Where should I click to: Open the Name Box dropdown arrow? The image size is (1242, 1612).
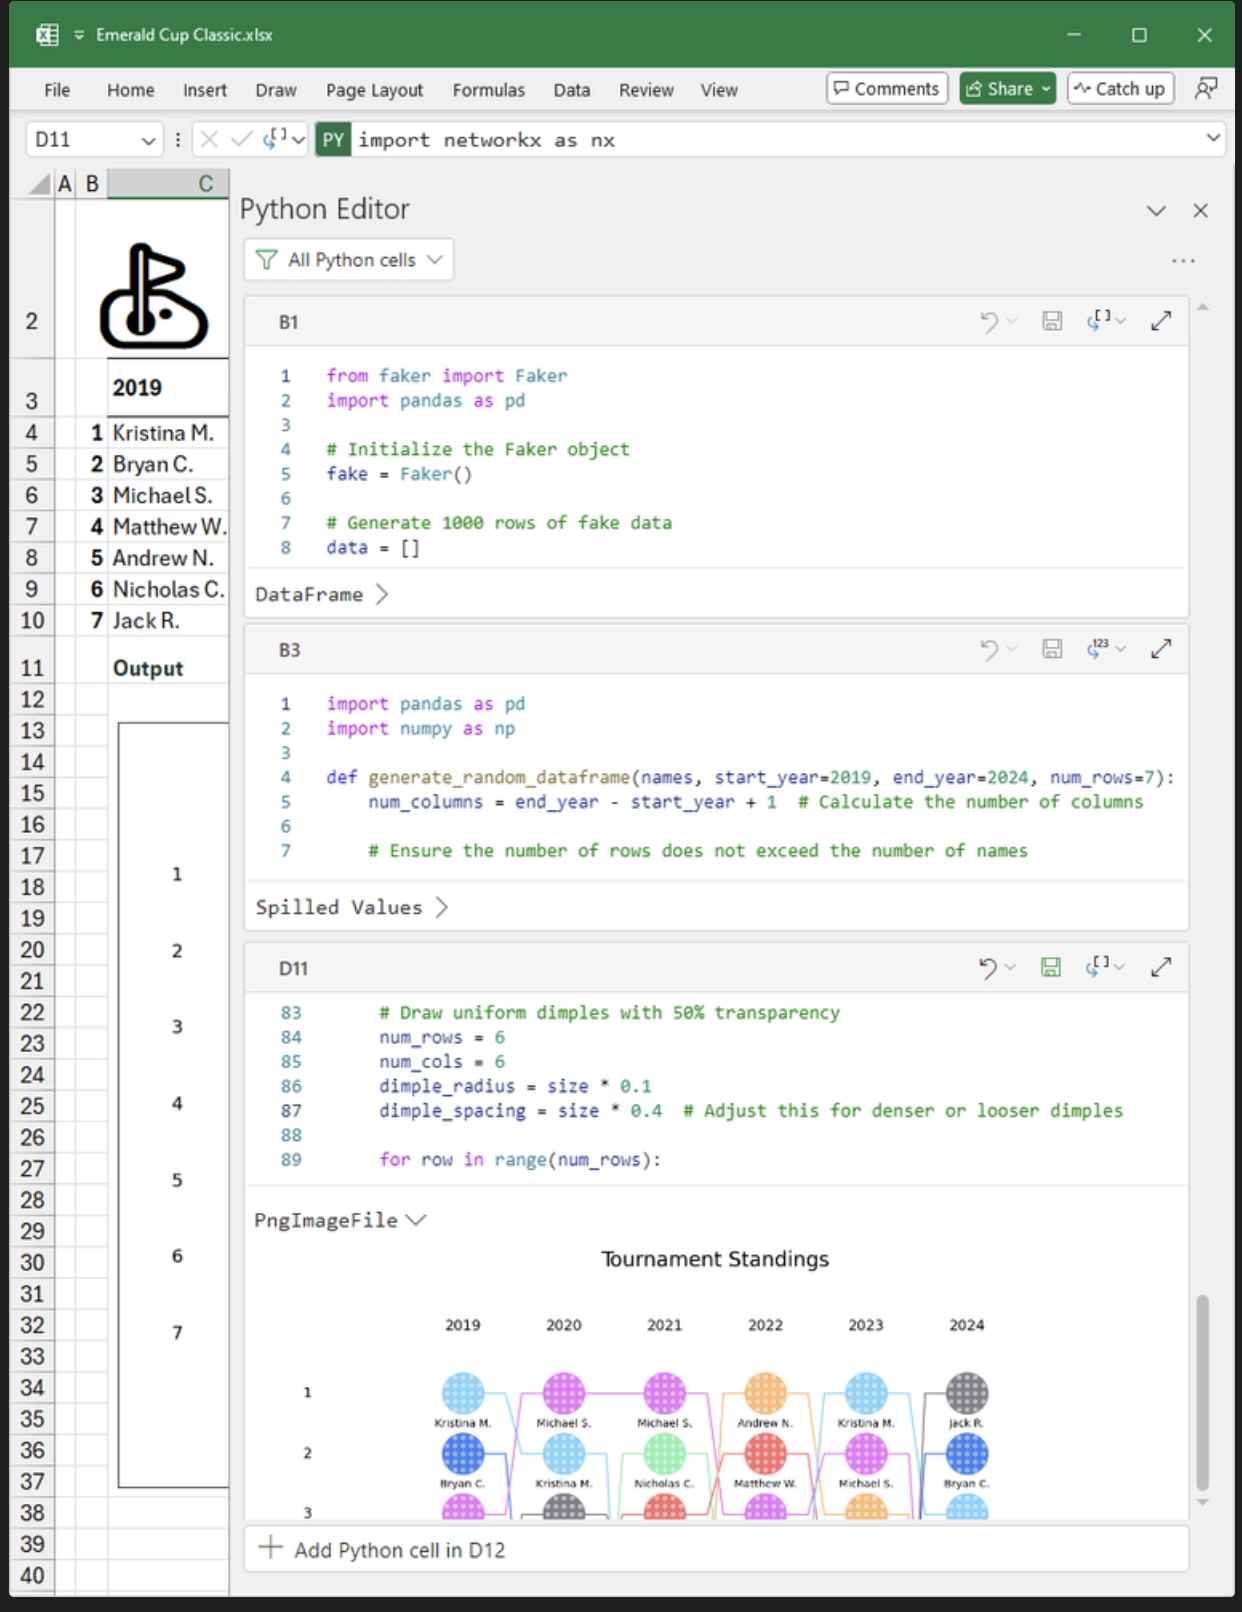(149, 140)
